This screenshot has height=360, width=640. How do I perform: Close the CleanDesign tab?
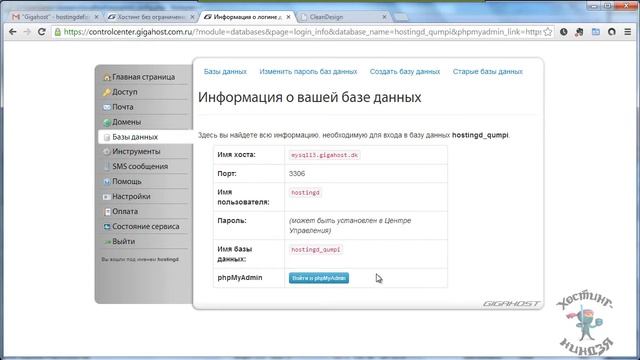pyautogui.click(x=384, y=17)
